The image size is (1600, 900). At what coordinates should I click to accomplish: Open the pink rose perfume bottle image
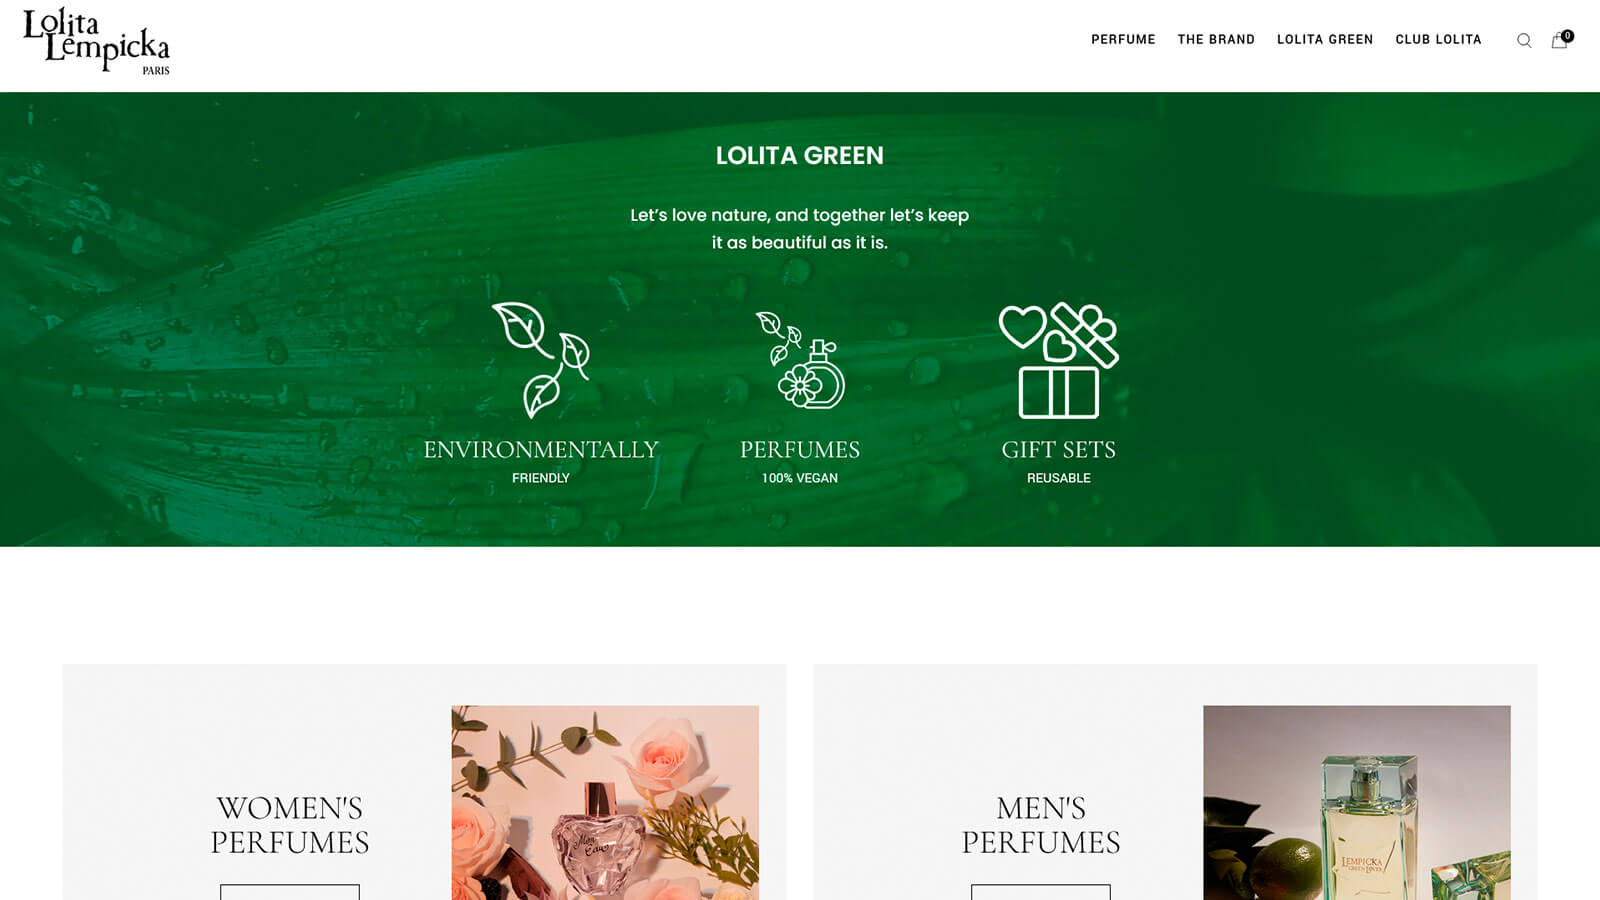click(x=605, y=803)
